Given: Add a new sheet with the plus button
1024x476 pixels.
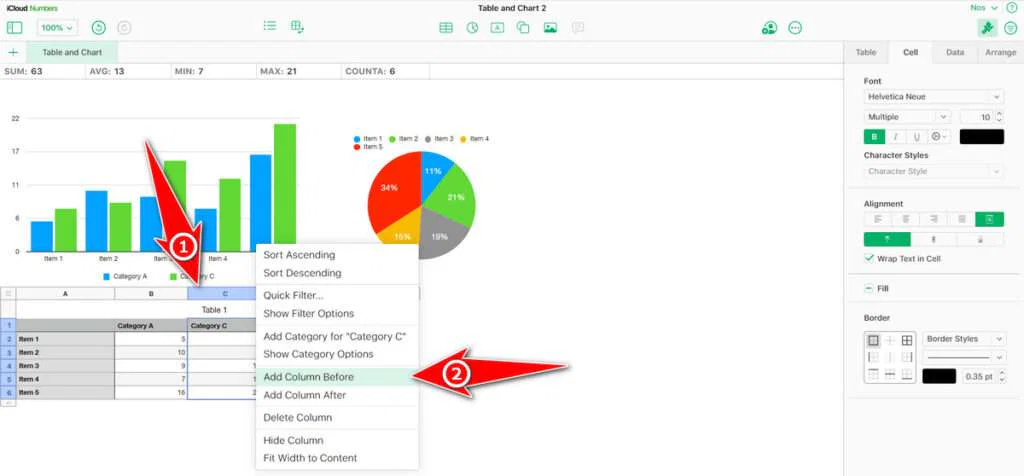Looking at the screenshot, I should [13, 52].
